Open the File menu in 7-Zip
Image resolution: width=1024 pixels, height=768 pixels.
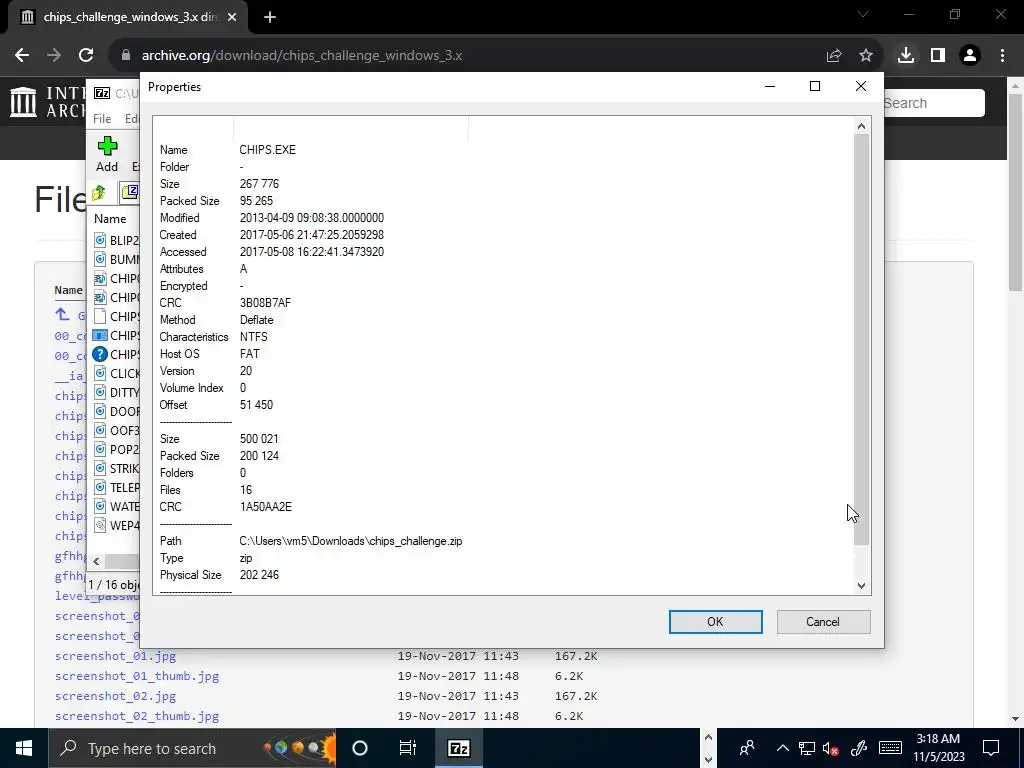click(x=102, y=119)
